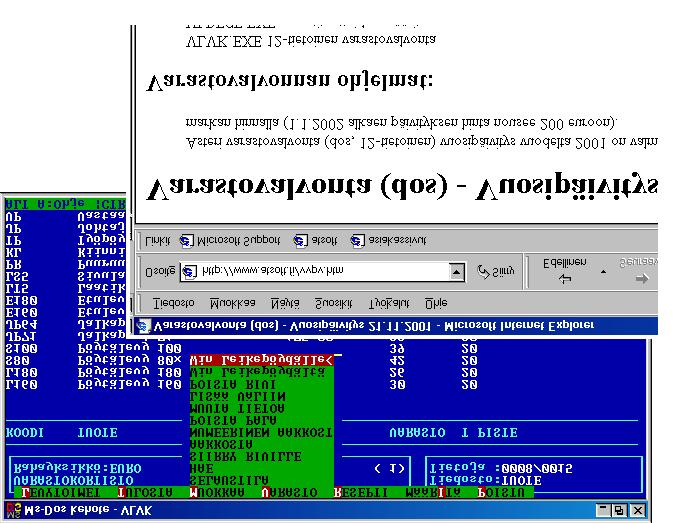This screenshot has height=523, width=673.
Task: Click the KOODI column header
Action: coord(24,432)
